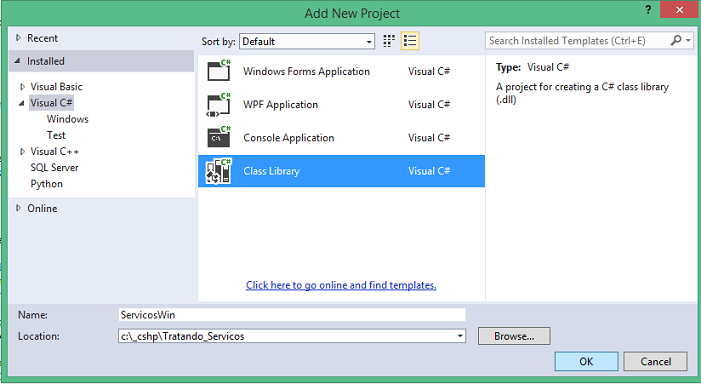The width and height of the screenshot is (701, 384).
Task: Click the Browse... button
Action: pos(514,336)
